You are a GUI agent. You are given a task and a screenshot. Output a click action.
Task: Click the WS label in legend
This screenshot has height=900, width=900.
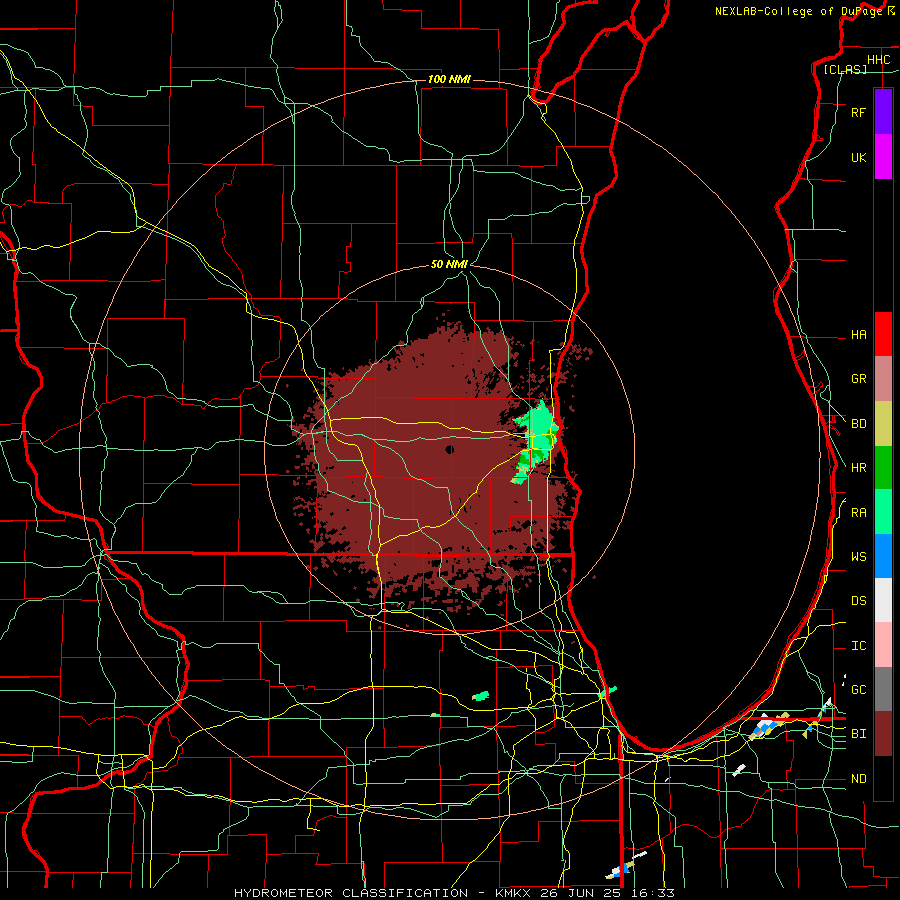point(858,557)
